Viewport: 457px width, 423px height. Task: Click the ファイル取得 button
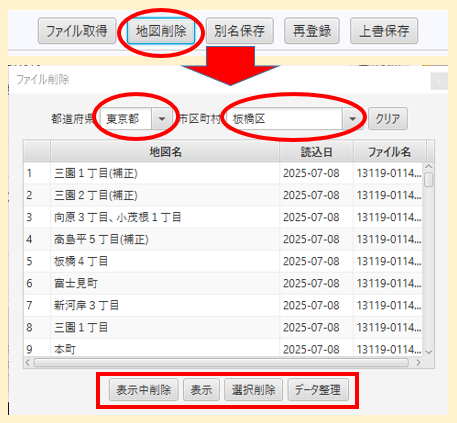(77, 31)
